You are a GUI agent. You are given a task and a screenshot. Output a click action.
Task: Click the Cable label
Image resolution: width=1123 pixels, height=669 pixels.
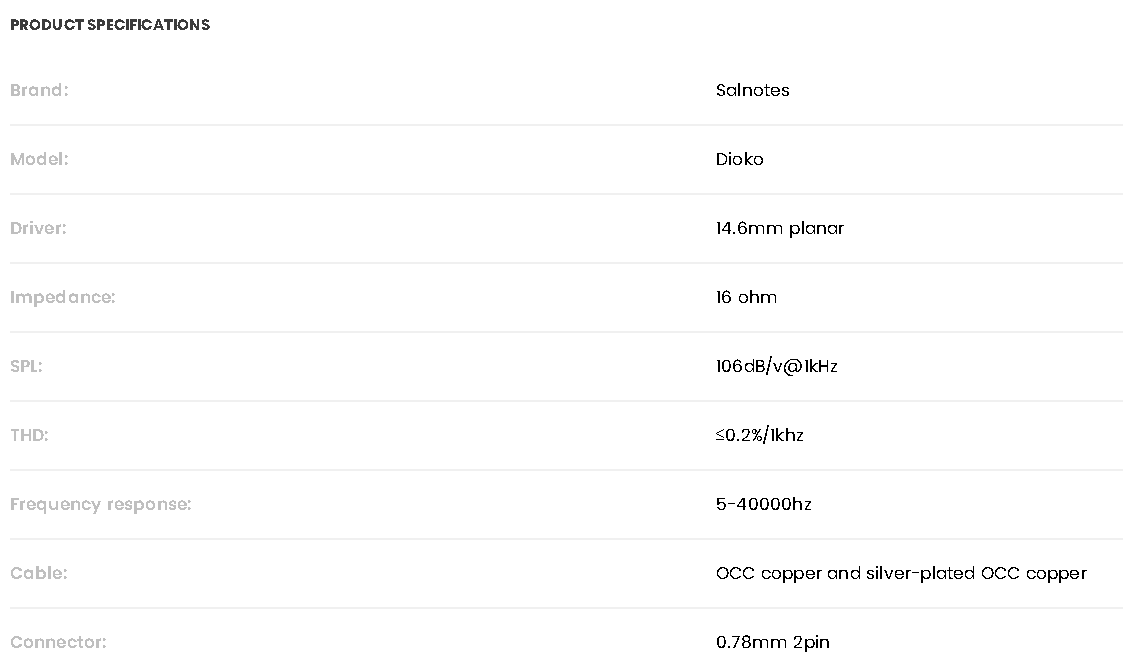pyautogui.click(x=38, y=573)
